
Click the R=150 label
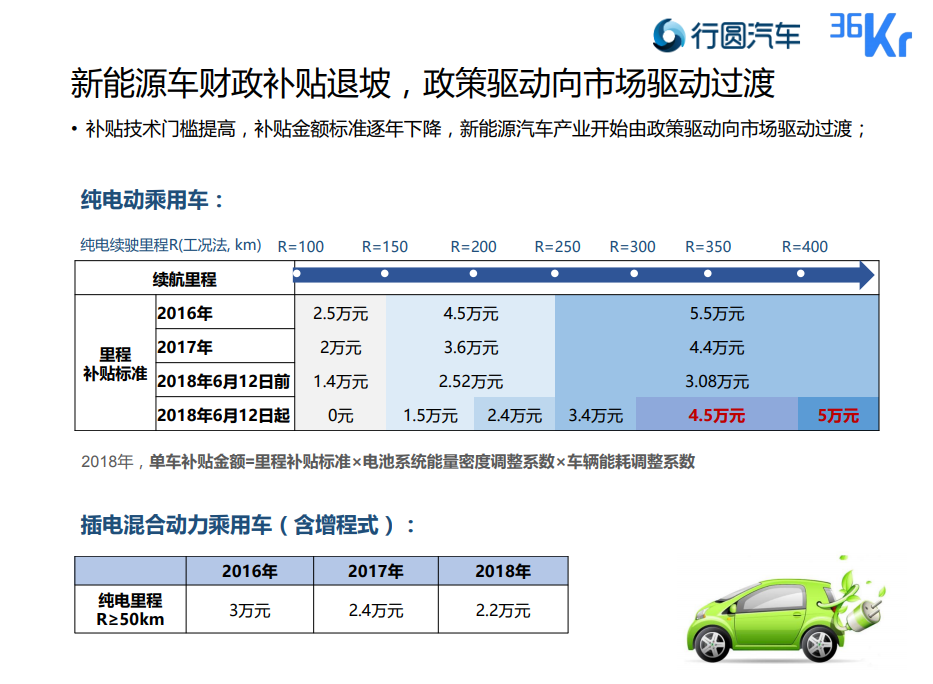coord(385,246)
